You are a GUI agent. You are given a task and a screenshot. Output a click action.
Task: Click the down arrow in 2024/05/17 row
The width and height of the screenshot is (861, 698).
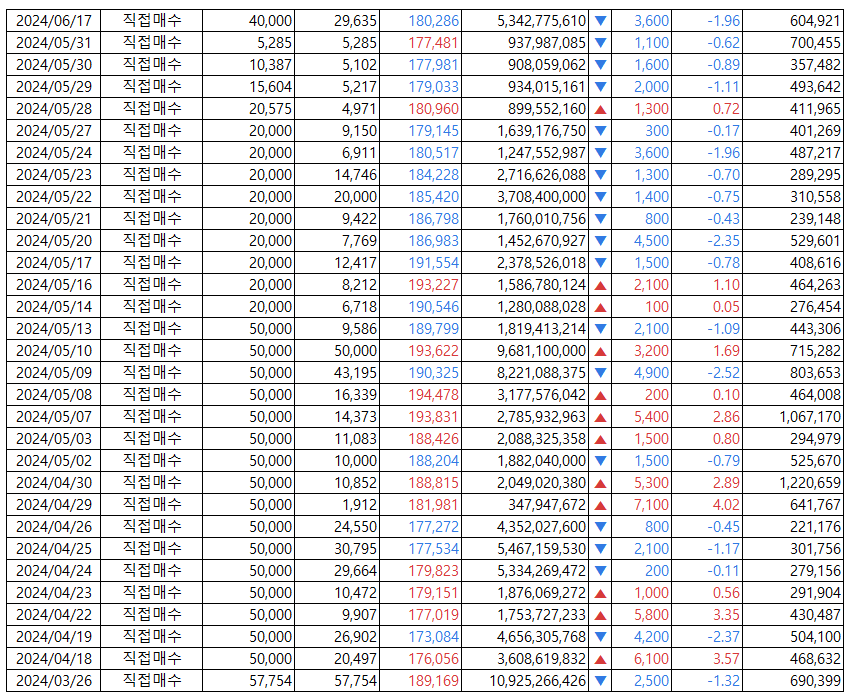(x=600, y=263)
